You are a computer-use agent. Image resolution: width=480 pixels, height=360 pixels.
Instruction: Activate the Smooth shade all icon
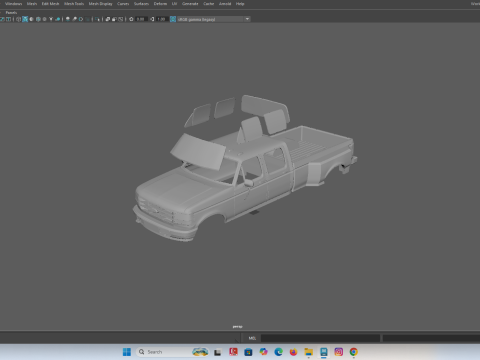(x=25, y=19)
